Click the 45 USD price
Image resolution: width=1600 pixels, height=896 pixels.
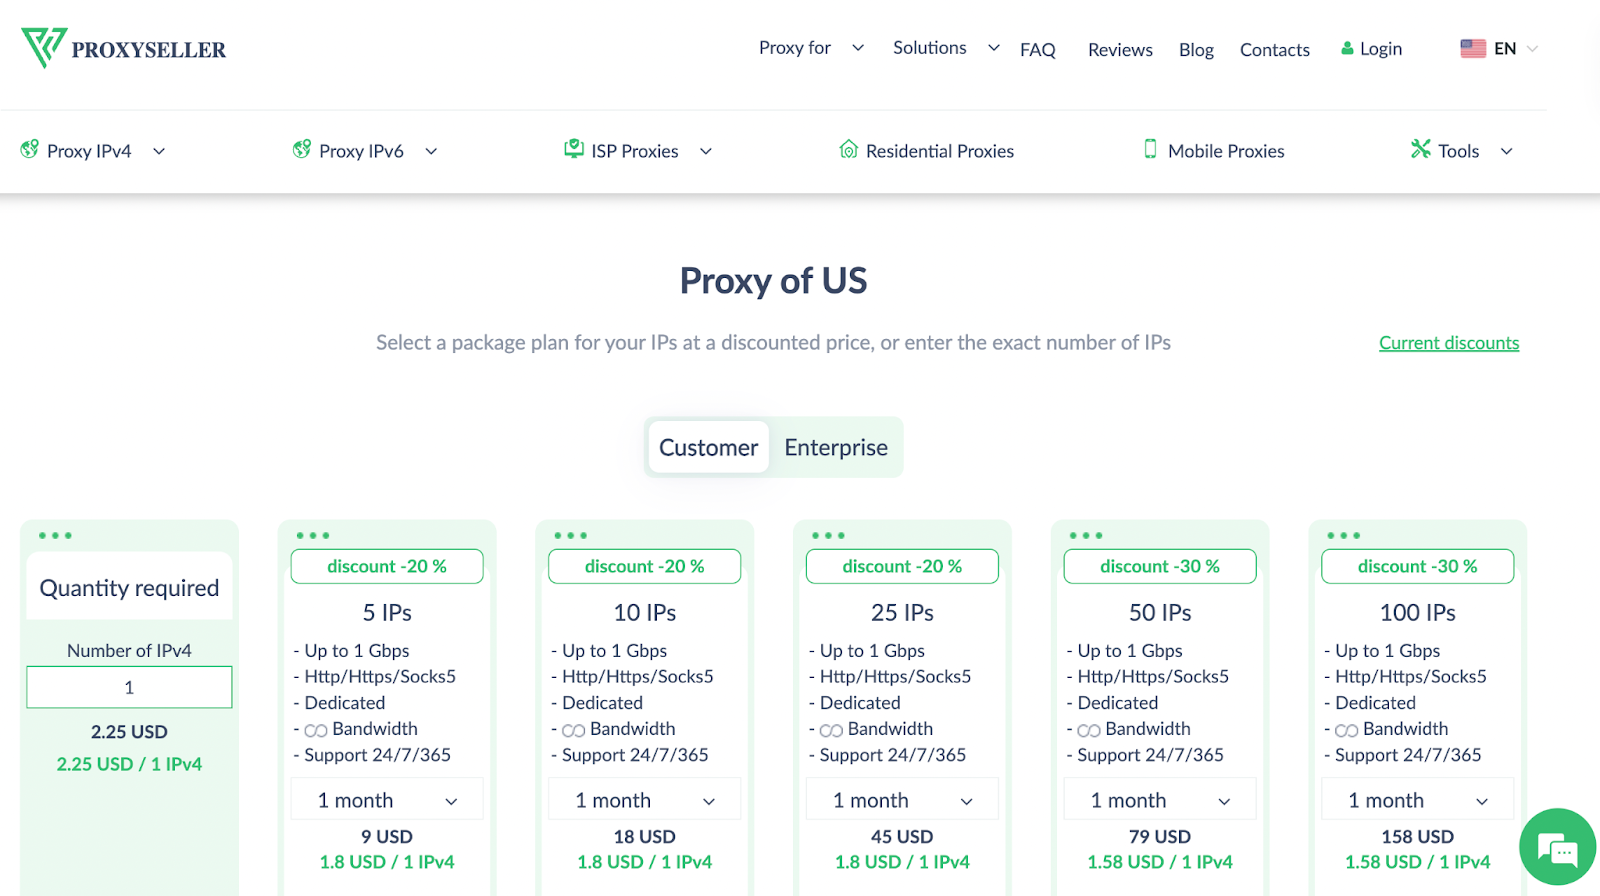tap(902, 836)
